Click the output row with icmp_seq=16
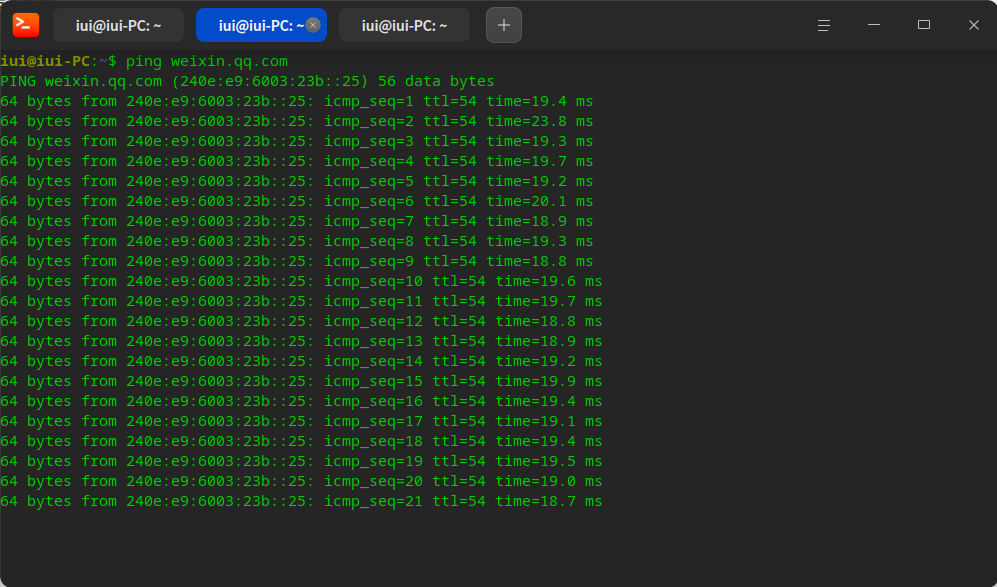Image resolution: width=997 pixels, height=587 pixels. point(301,401)
